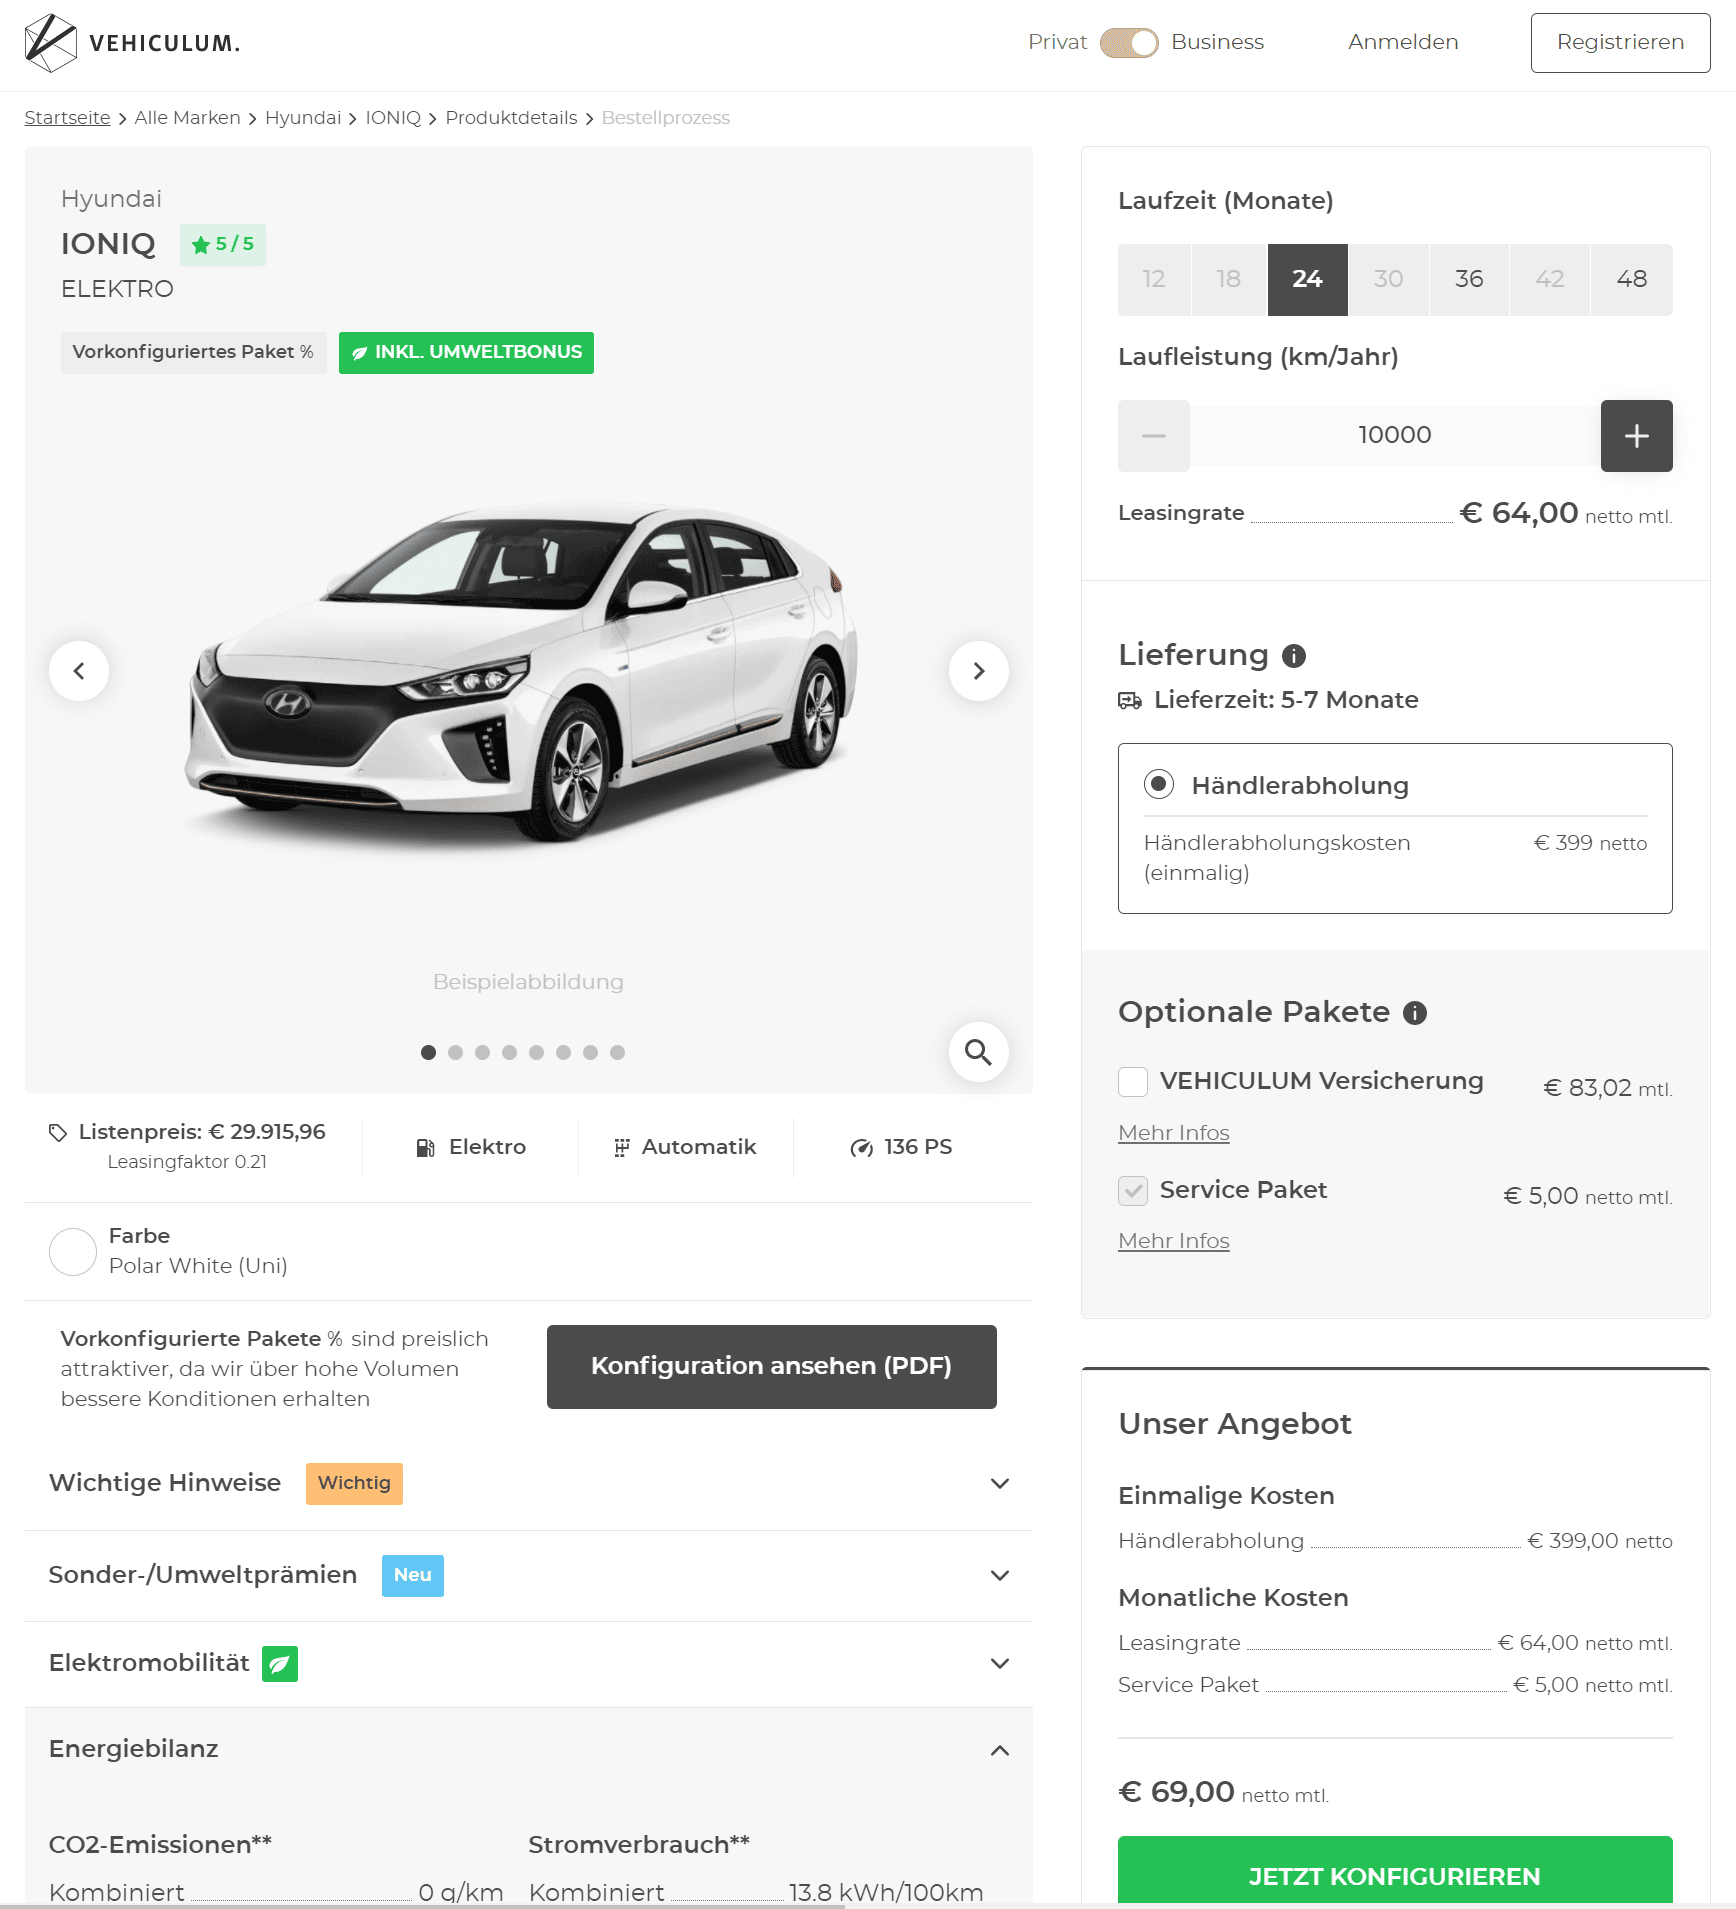The height and width of the screenshot is (1909, 1736).
Task: Open Alle Marken breadcrumb
Action: pyautogui.click(x=188, y=118)
